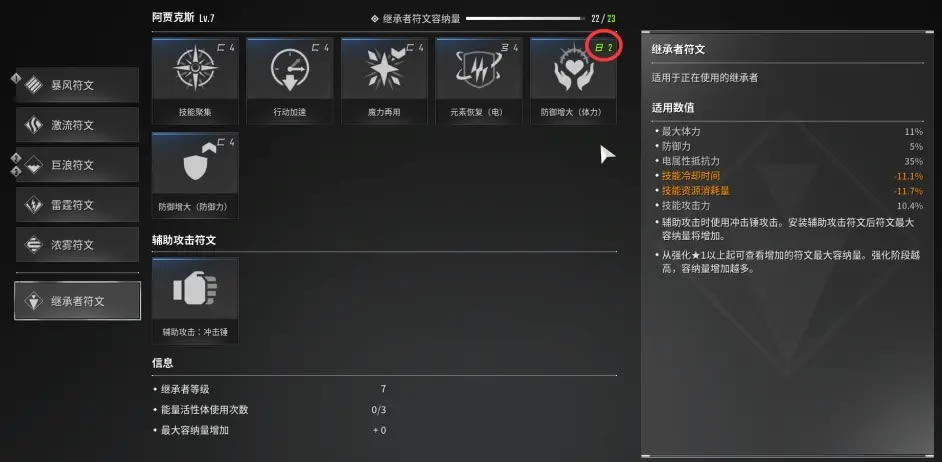Image resolution: width=942 pixels, height=462 pixels.
Task: Select the 行动加速 rune card
Action: pyautogui.click(x=290, y=81)
